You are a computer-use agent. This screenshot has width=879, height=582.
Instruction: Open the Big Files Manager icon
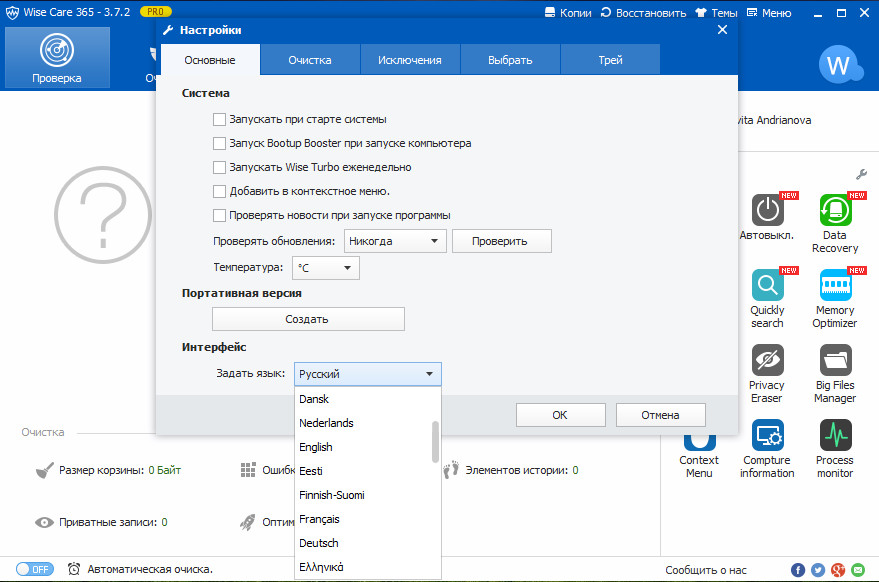coord(835,360)
